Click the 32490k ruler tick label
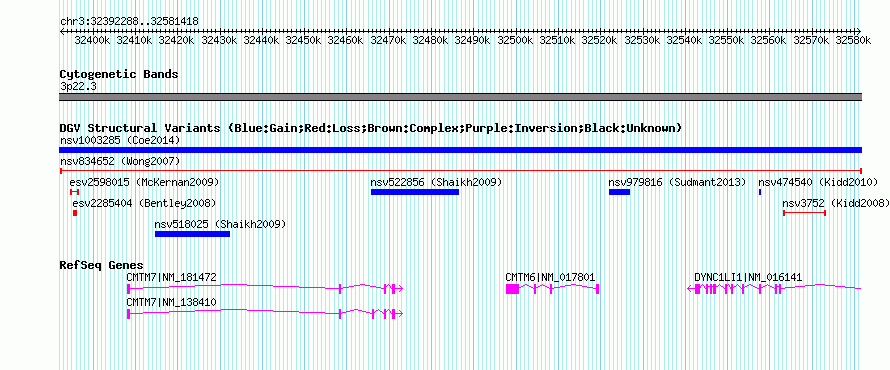The height and width of the screenshot is (370, 890). [x=474, y=40]
